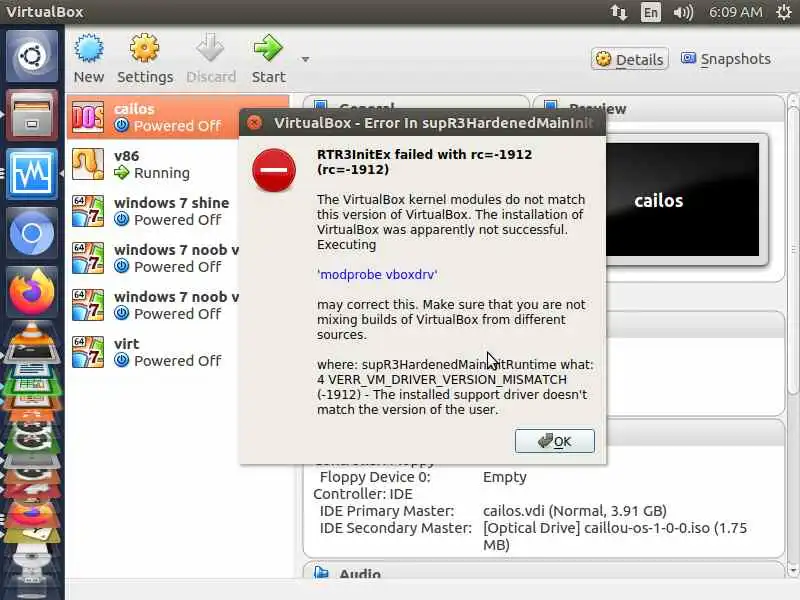Open the Files drawer launcher icon

(32, 115)
